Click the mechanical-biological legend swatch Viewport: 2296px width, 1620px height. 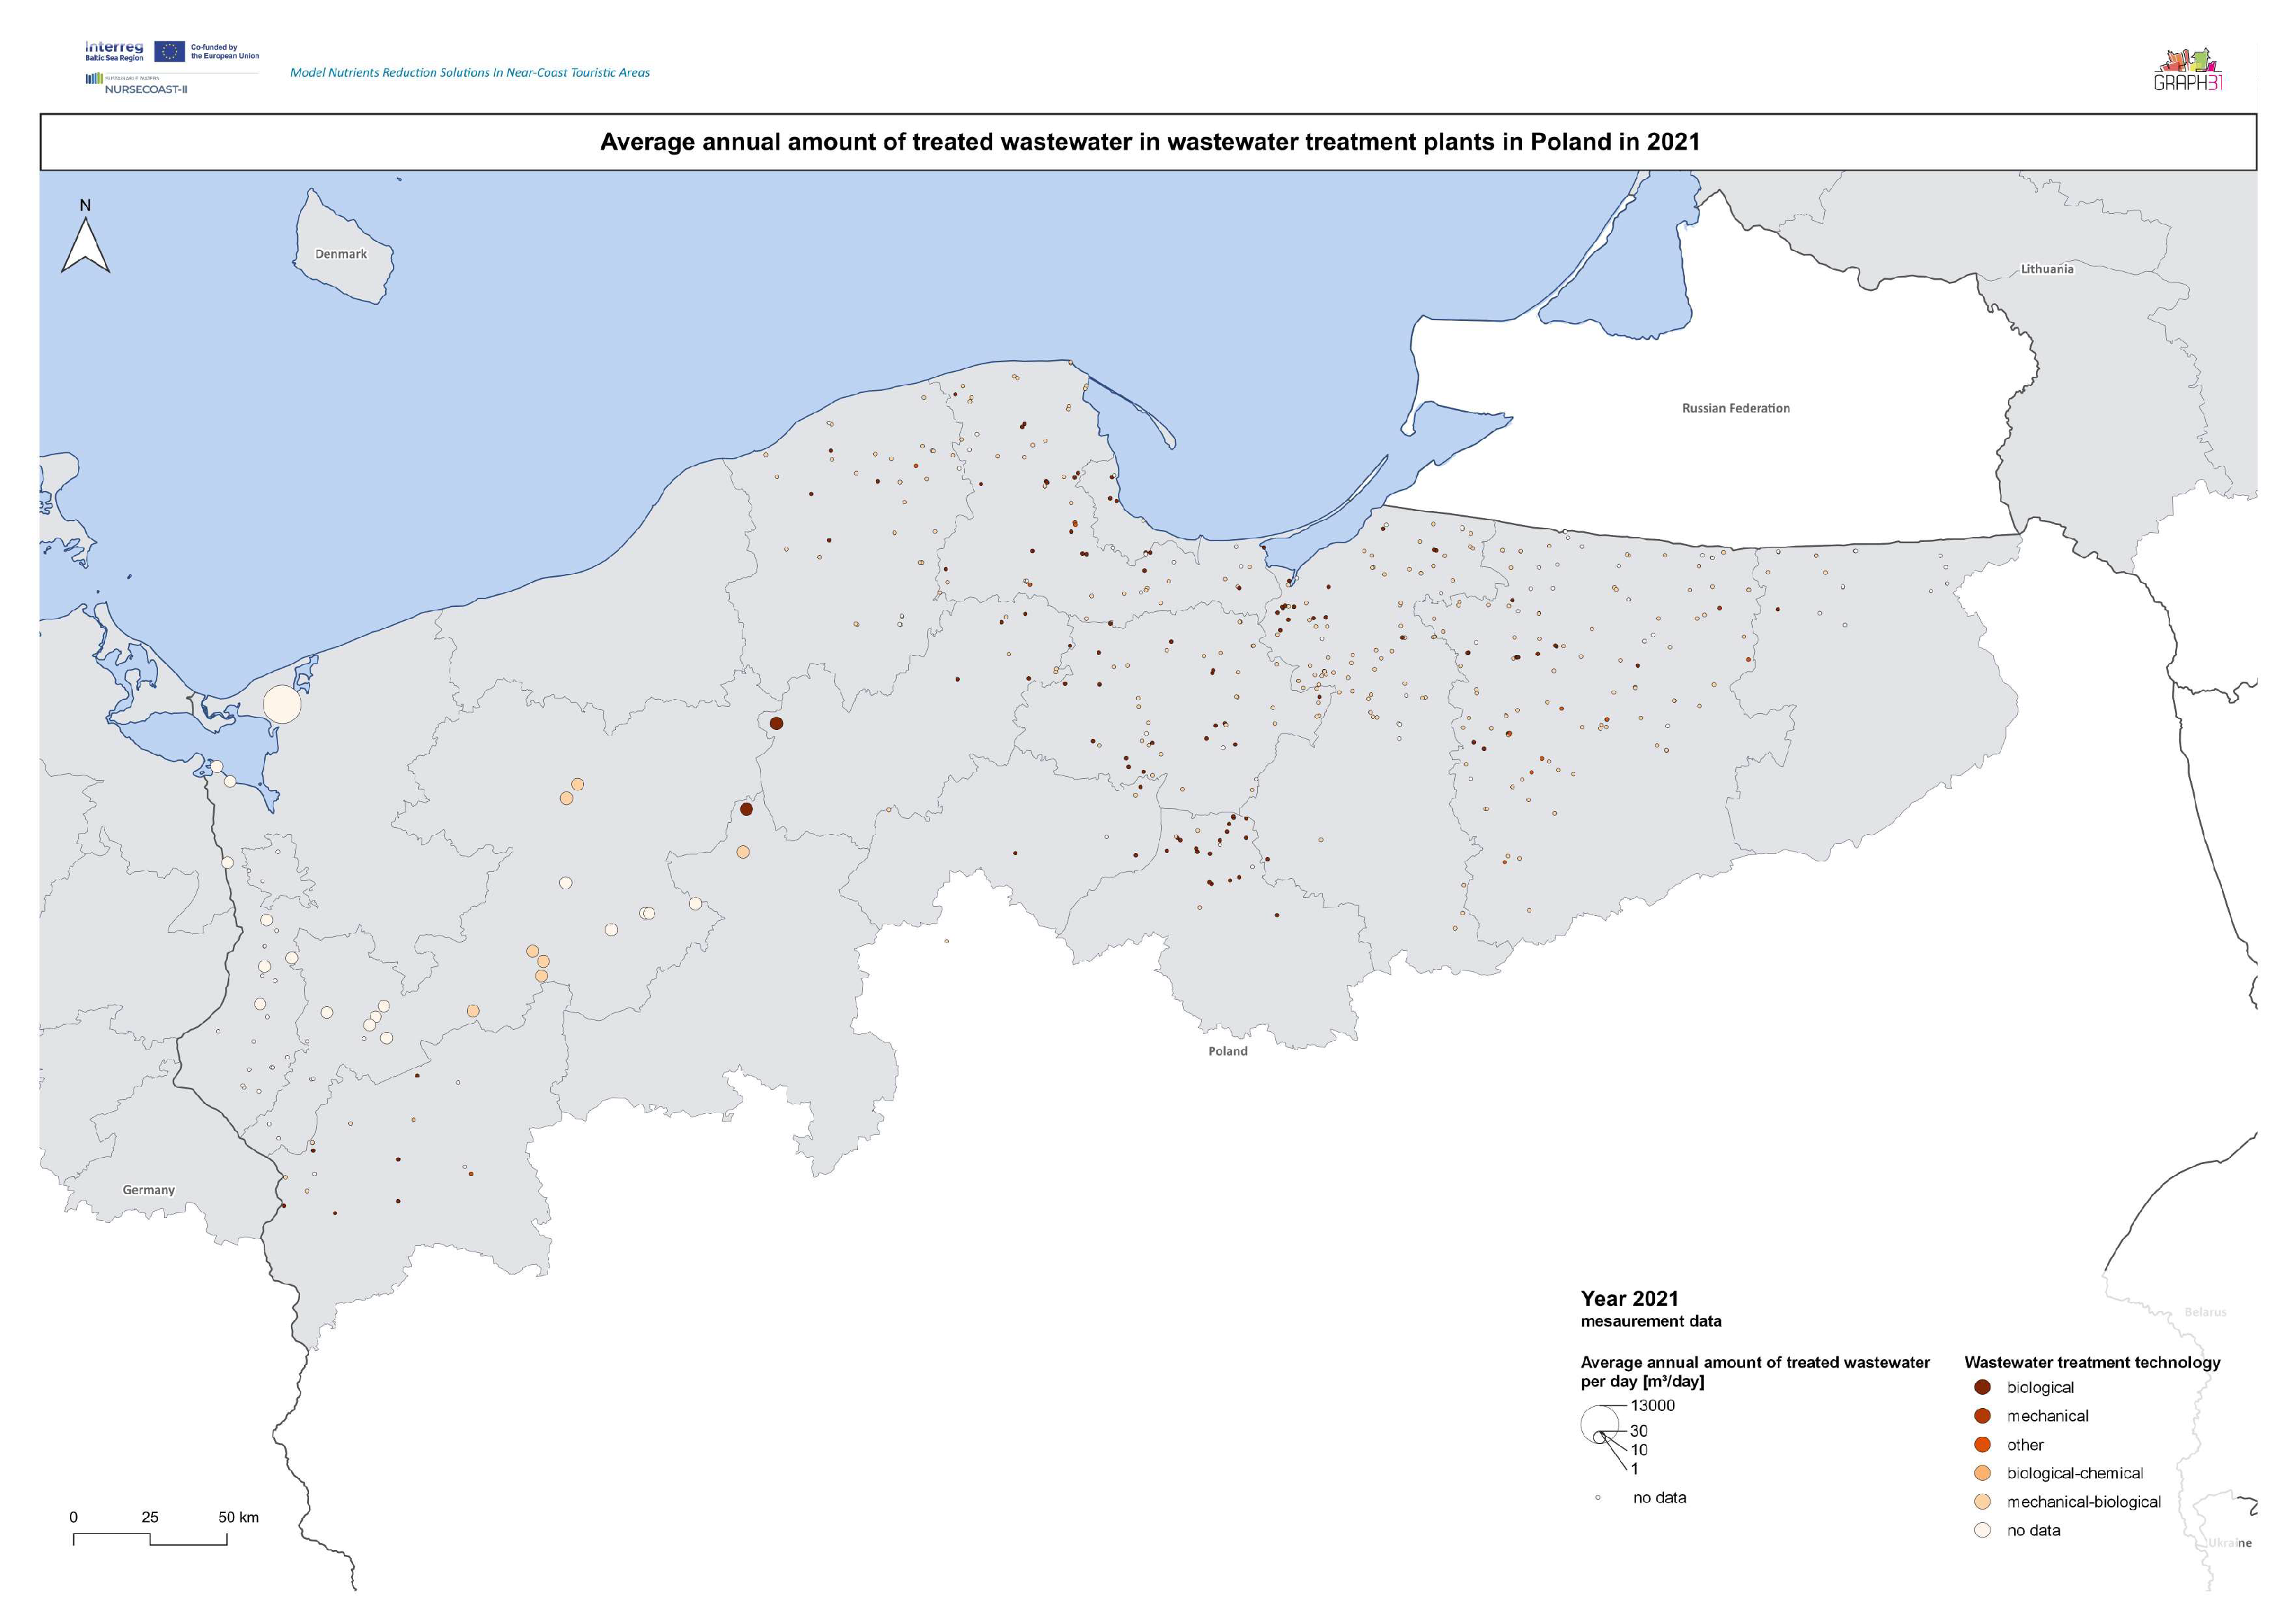(1982, 1502)
